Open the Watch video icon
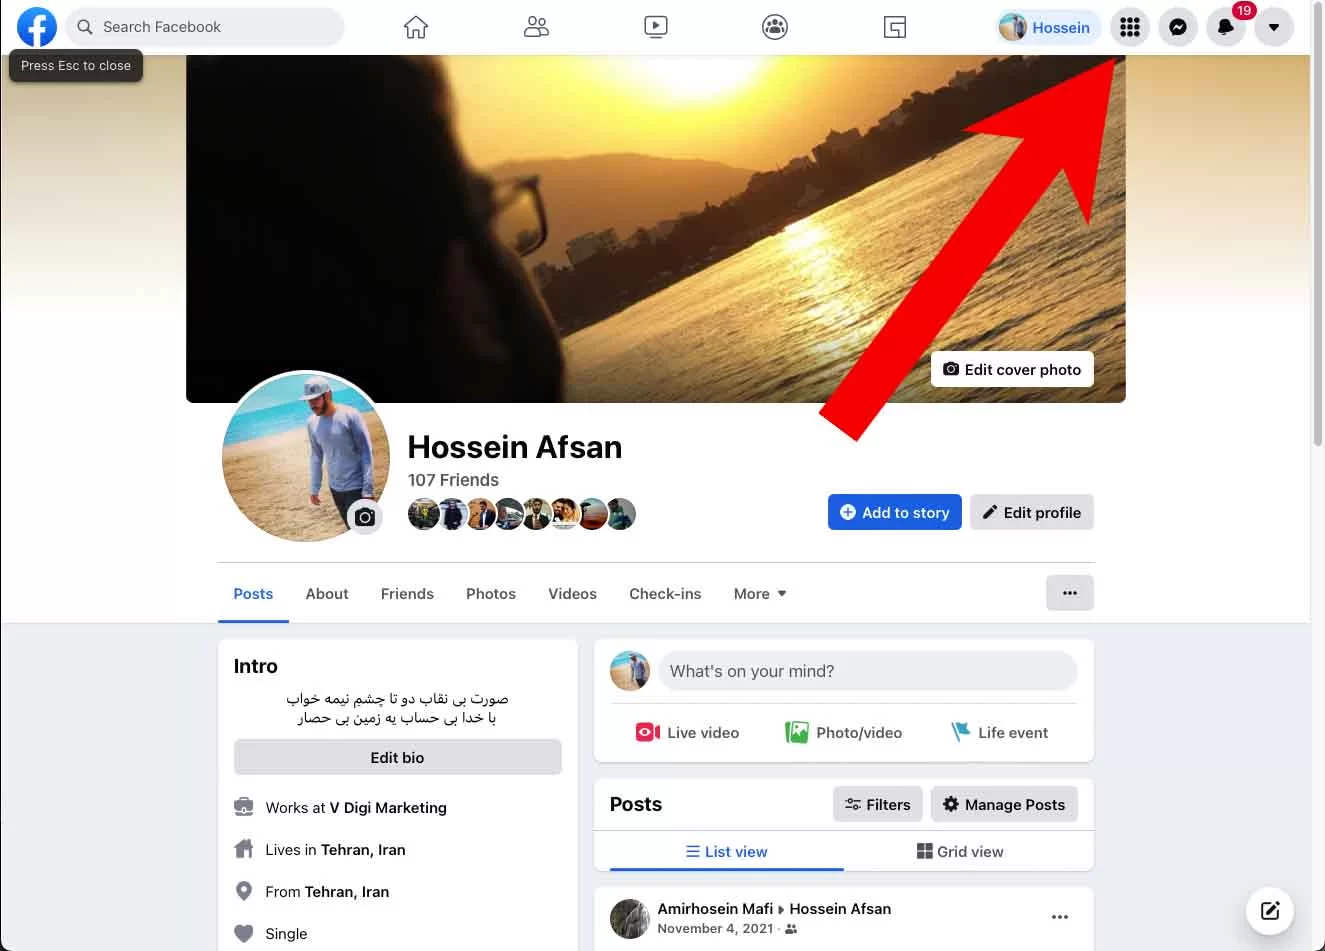 (x=656, y=27)
